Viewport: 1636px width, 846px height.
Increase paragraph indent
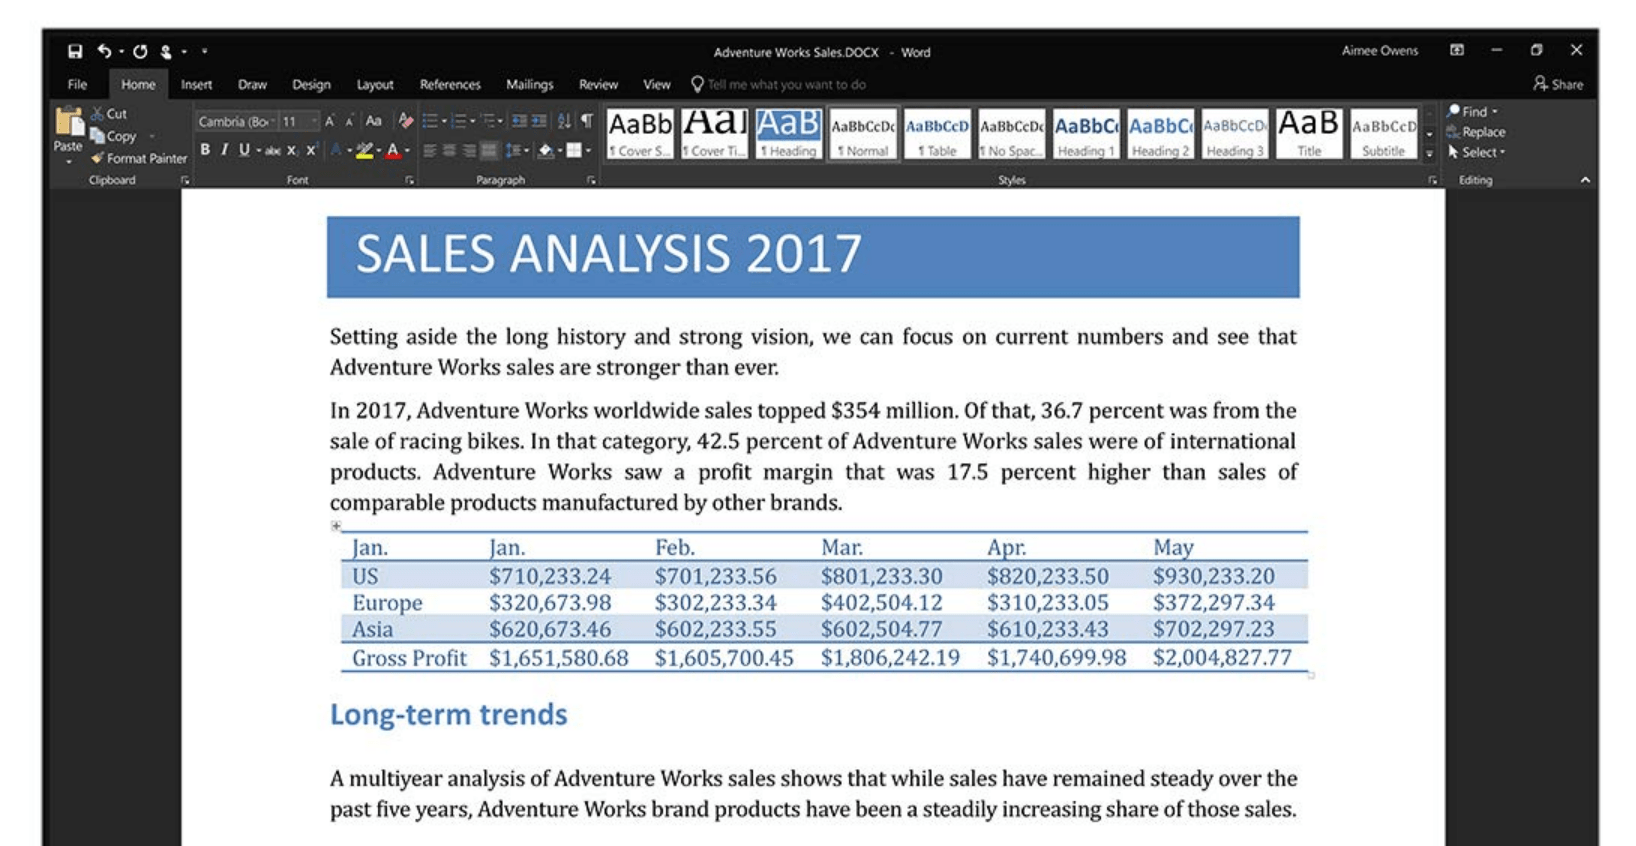tap(539, 121)
